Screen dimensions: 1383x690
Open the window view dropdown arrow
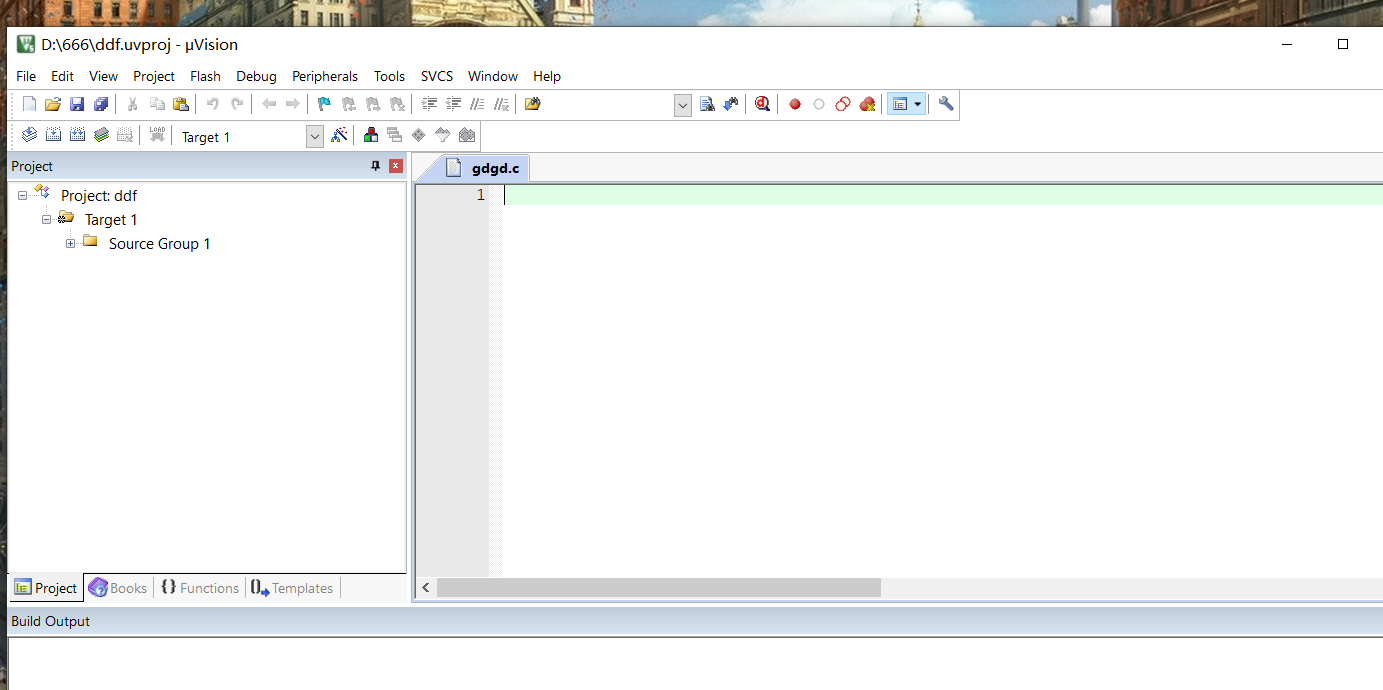(918, 104)
